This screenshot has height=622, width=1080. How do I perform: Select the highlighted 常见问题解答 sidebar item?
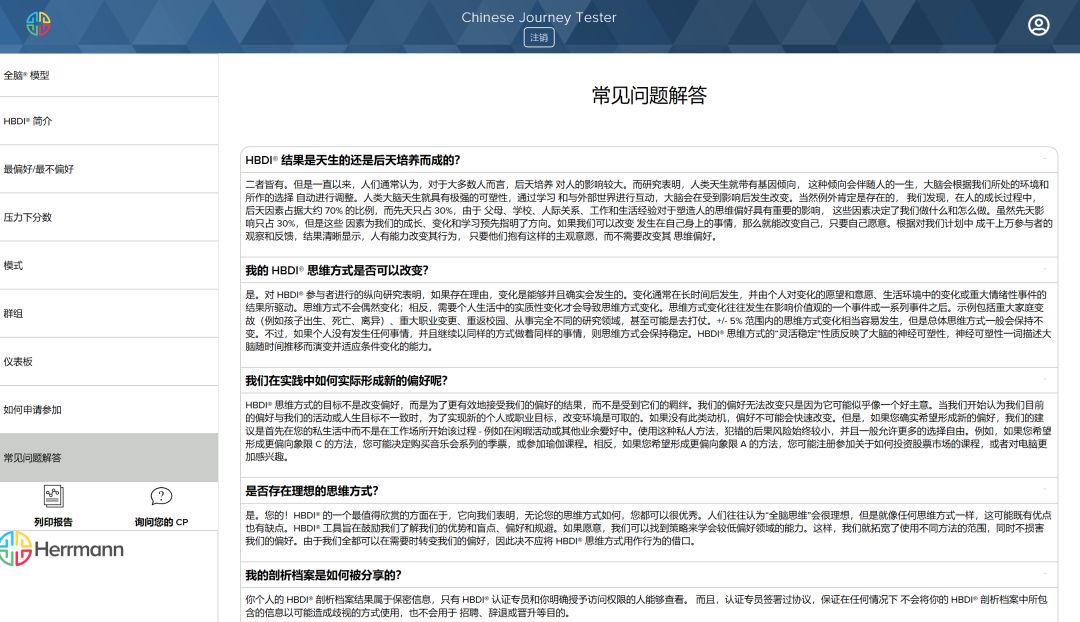click(x=109, y=457)
